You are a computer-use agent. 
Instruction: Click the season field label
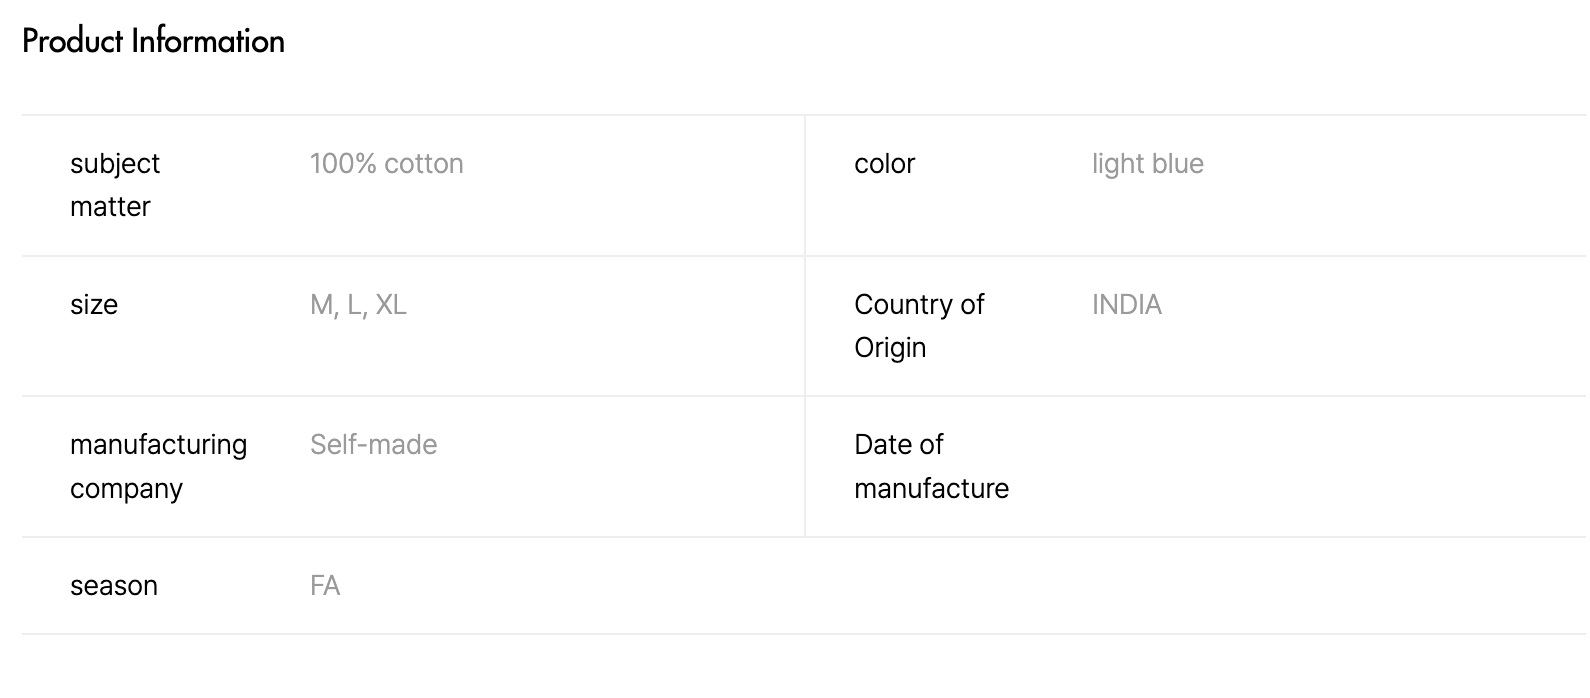[x=114, y=586]
